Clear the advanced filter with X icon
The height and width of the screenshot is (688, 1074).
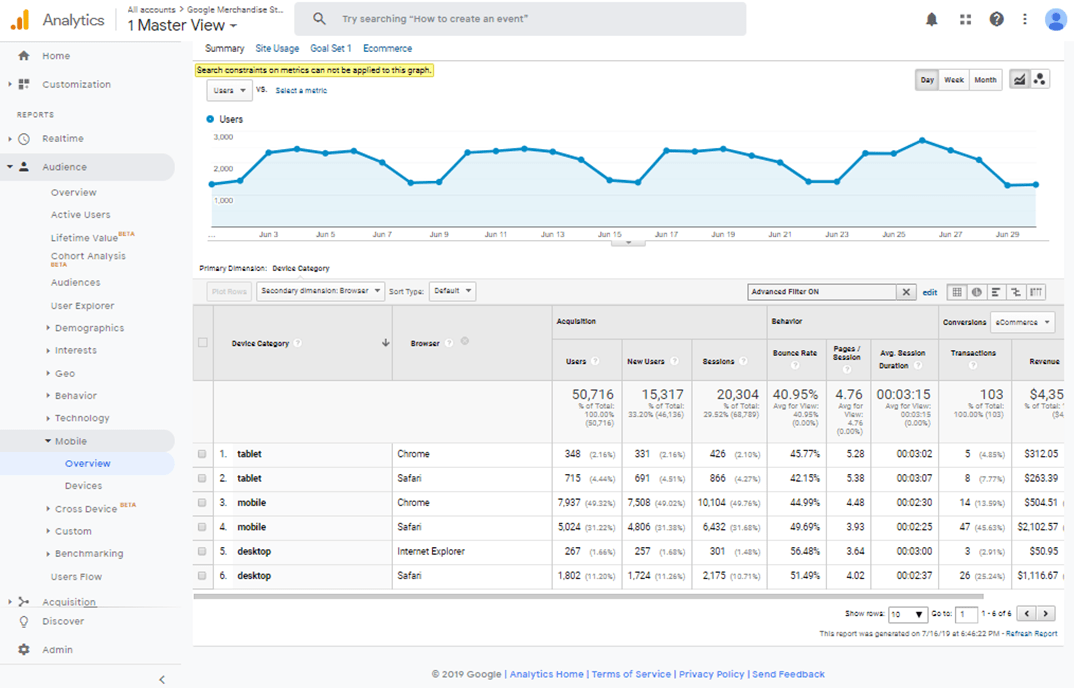click(906, 292)
